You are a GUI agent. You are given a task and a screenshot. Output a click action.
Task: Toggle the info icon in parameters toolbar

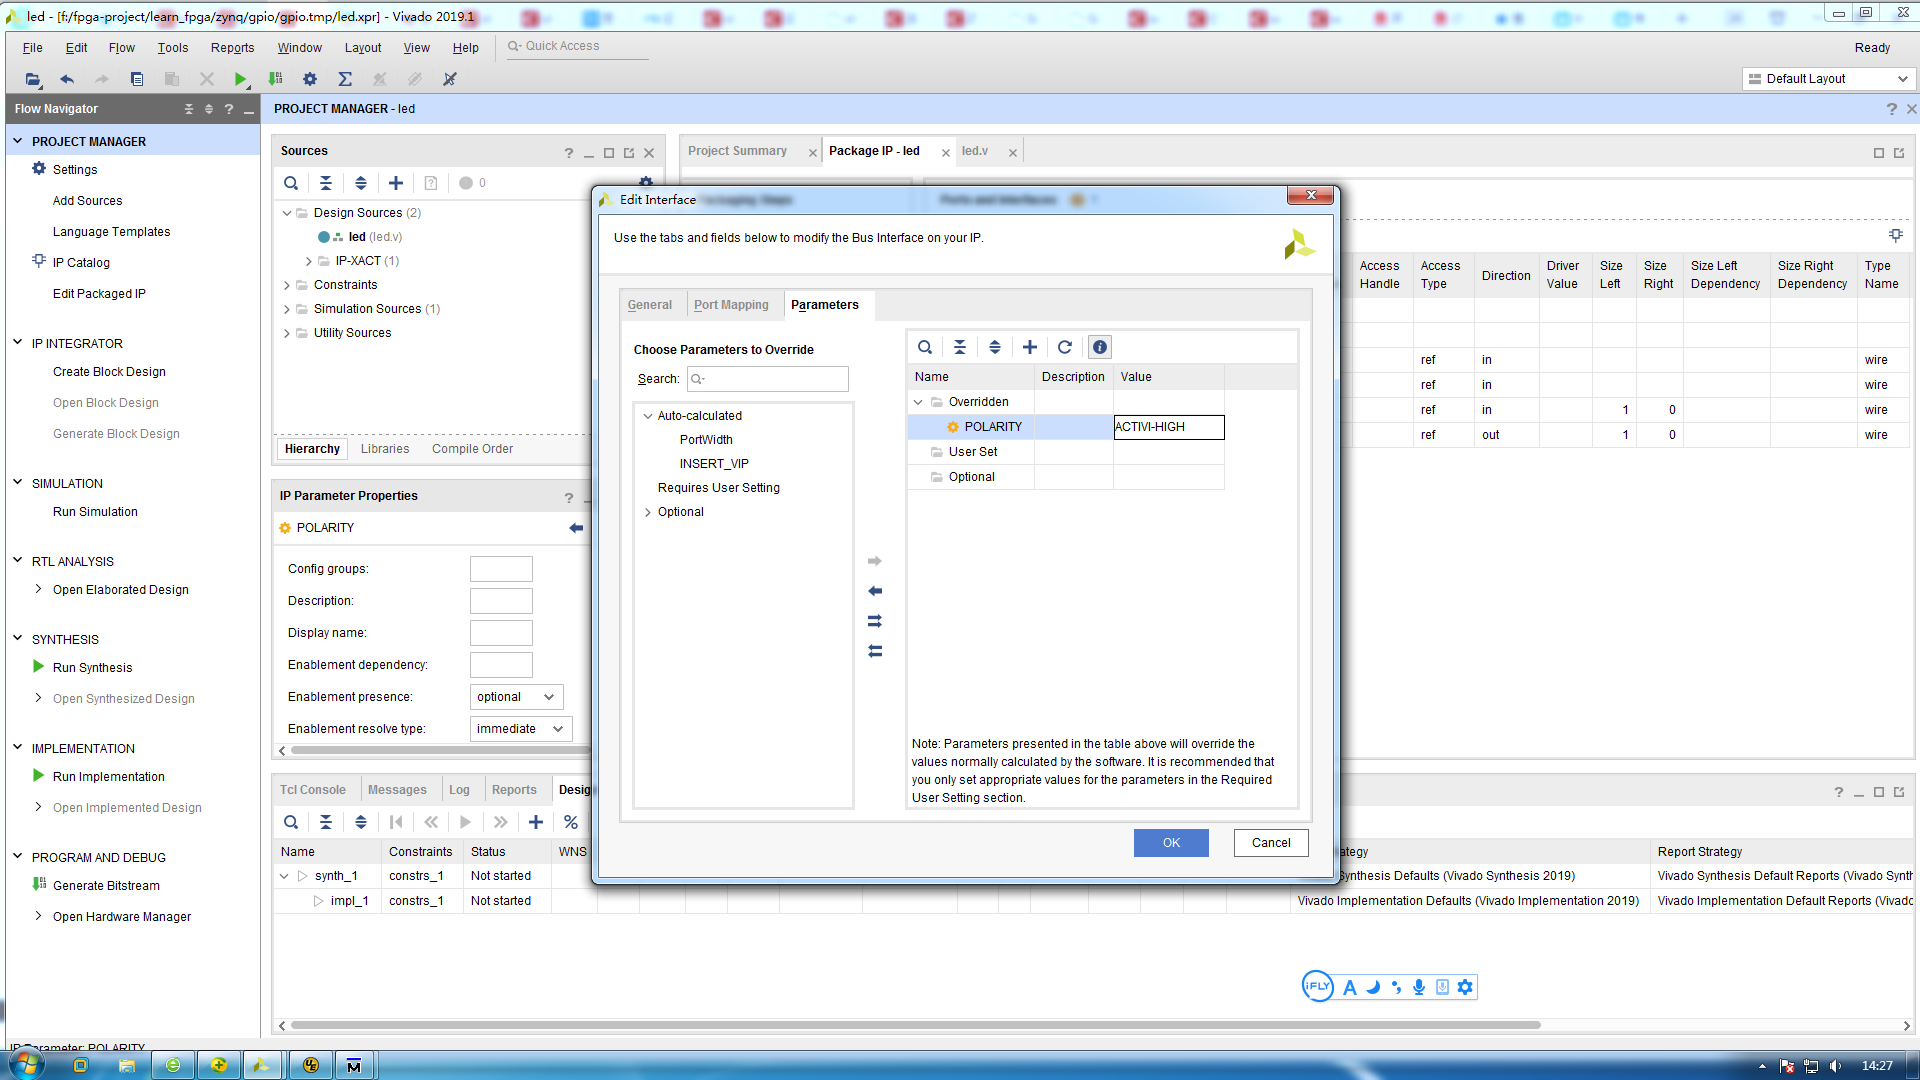pyautogui.click(x=1099, y=347)
